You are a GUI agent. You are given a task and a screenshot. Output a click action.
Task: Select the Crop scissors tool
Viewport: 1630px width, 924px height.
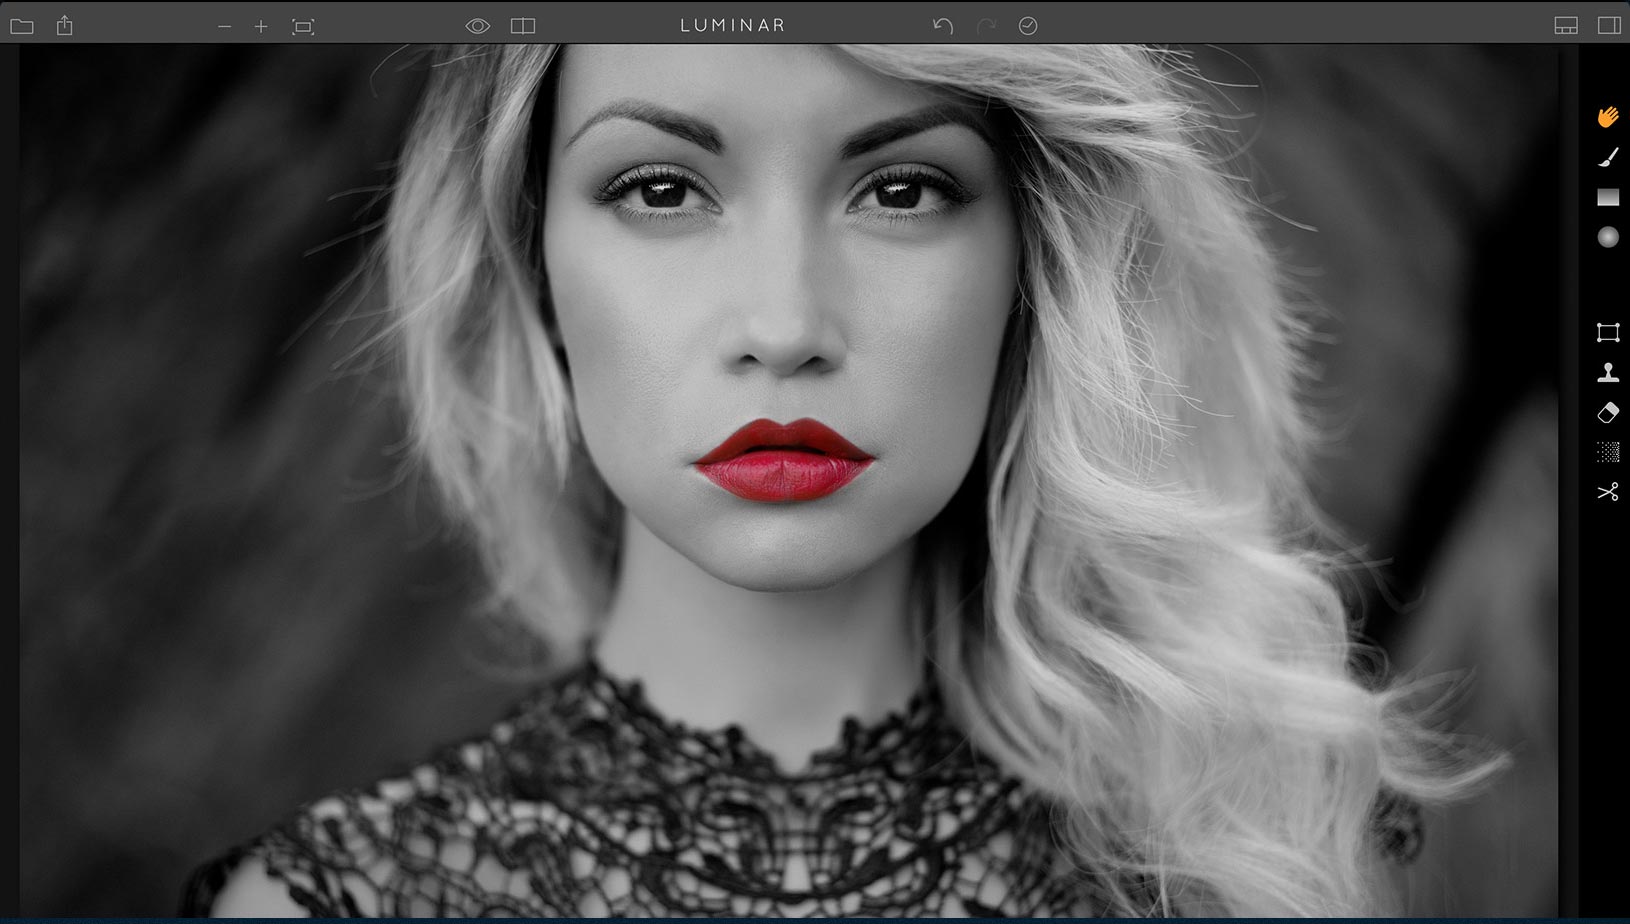[x=1607, y=492]
